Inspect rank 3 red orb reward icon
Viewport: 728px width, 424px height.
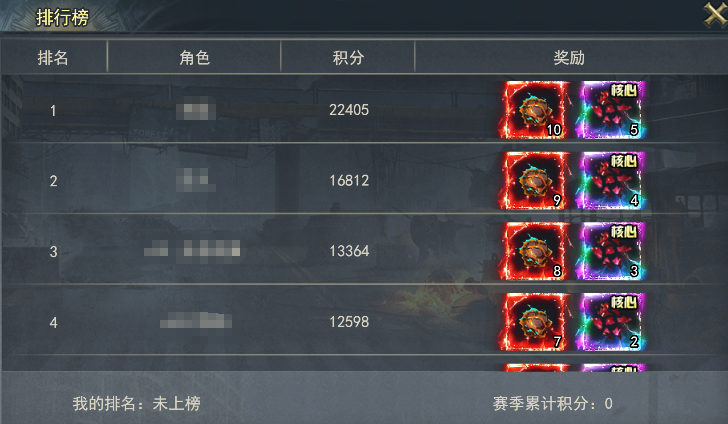pos(534,251)
